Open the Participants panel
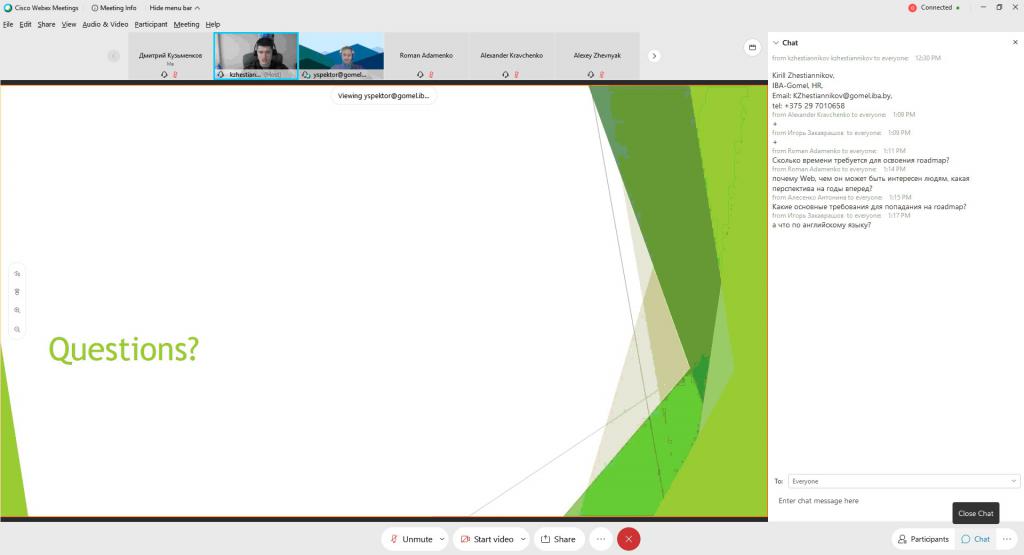 coord(922,539)
